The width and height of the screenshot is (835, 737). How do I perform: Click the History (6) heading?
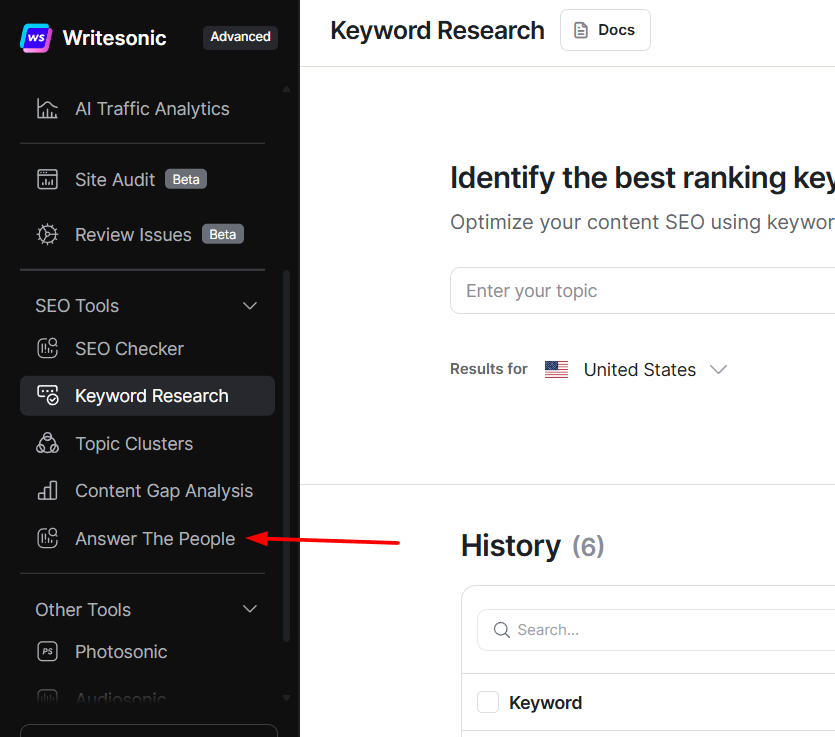(533, 546)
